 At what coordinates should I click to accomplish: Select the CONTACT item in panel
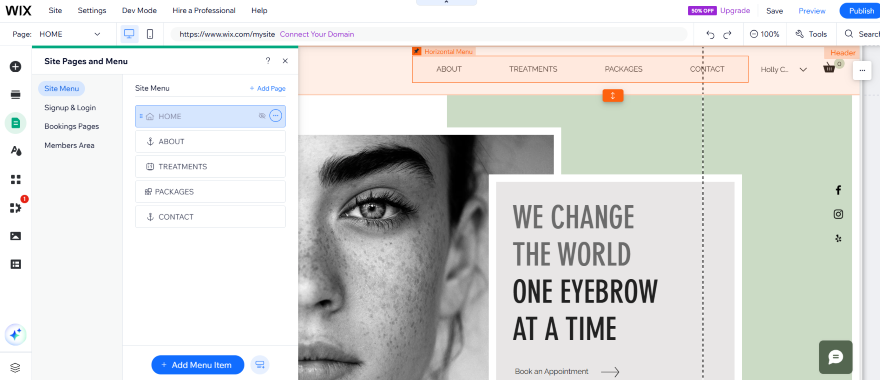[x=210, y=217]
